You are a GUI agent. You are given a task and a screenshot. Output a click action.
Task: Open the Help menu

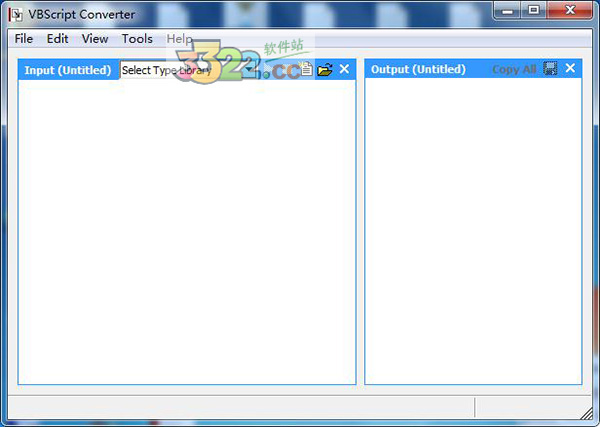tap(179, 39)
